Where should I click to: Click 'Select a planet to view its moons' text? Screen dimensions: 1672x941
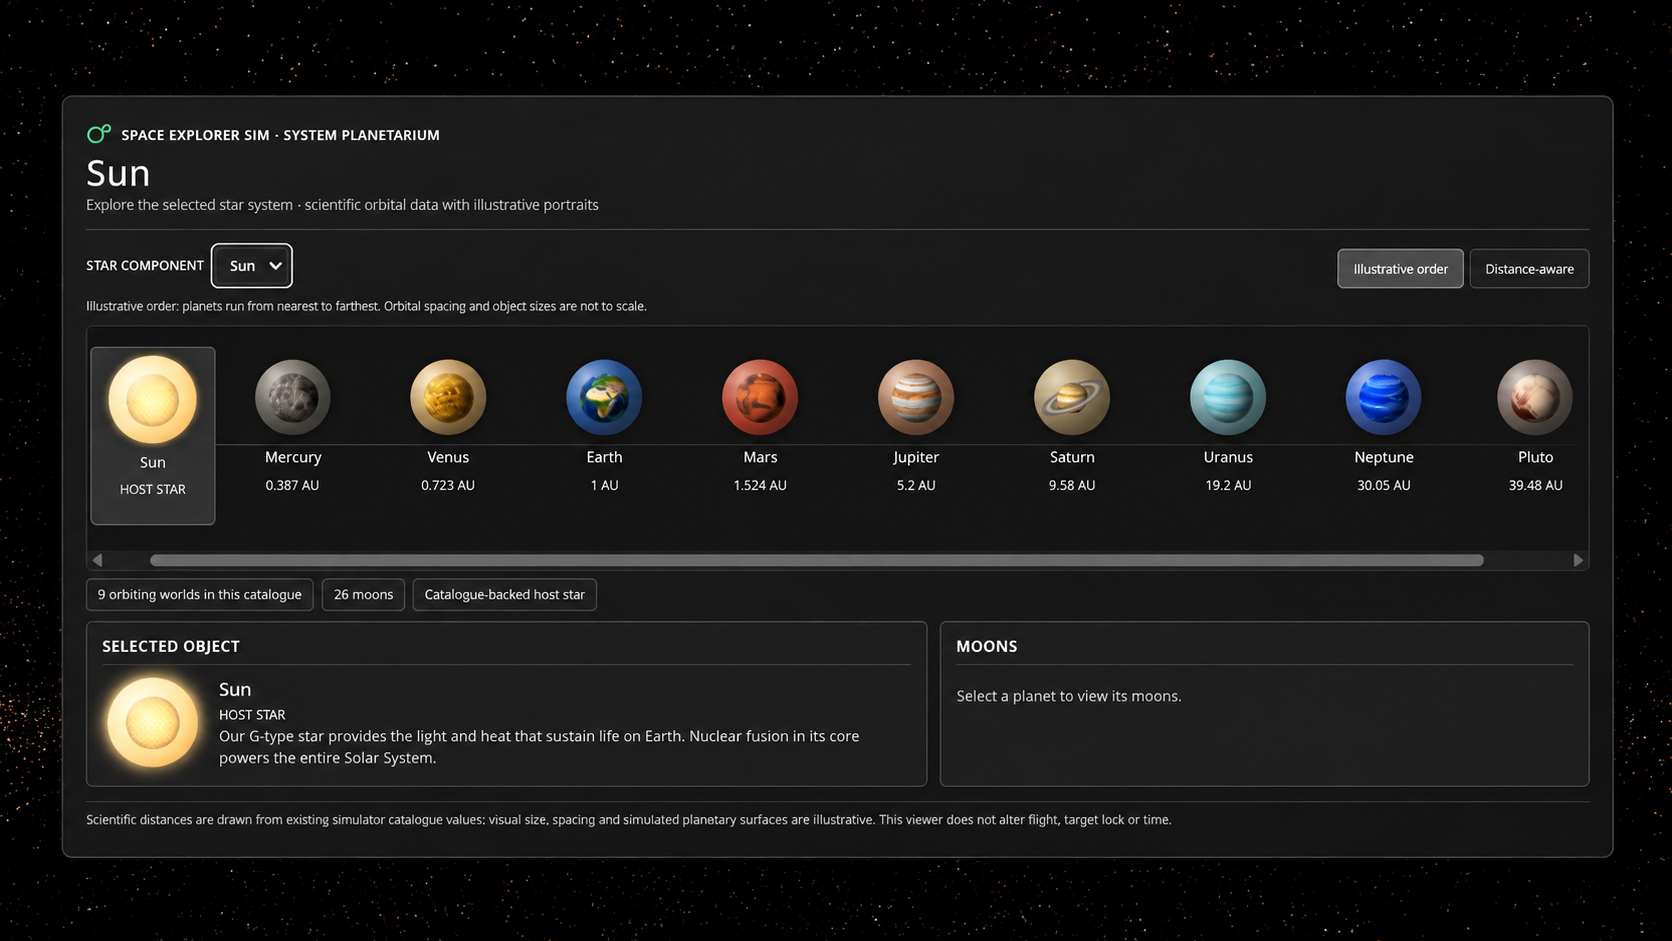point(1069,696)
